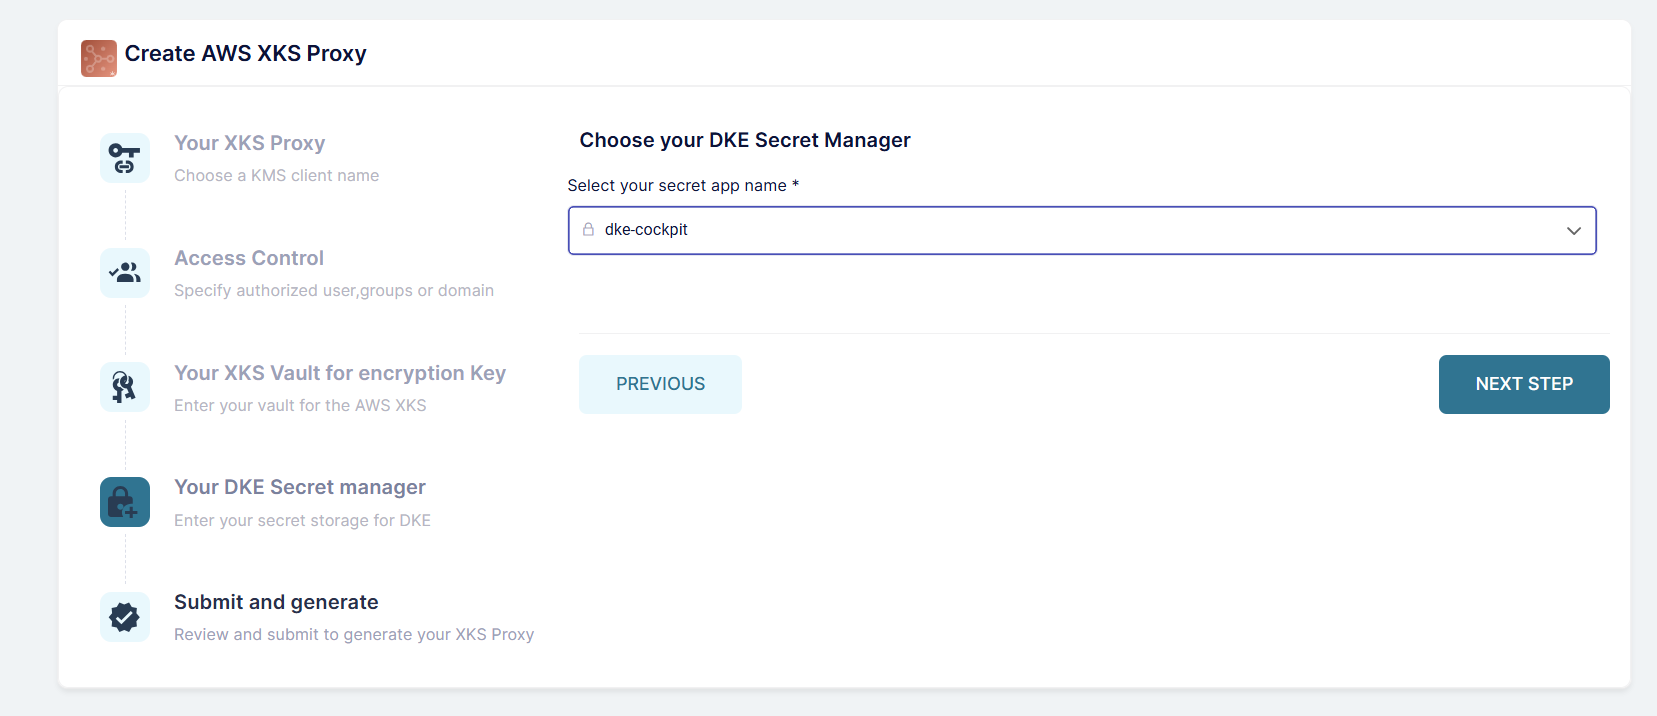Open the dke-cockpit secret app combo box
Image resolution: width=1657 pixels, height=716 pixels.
pos(1082,231)
